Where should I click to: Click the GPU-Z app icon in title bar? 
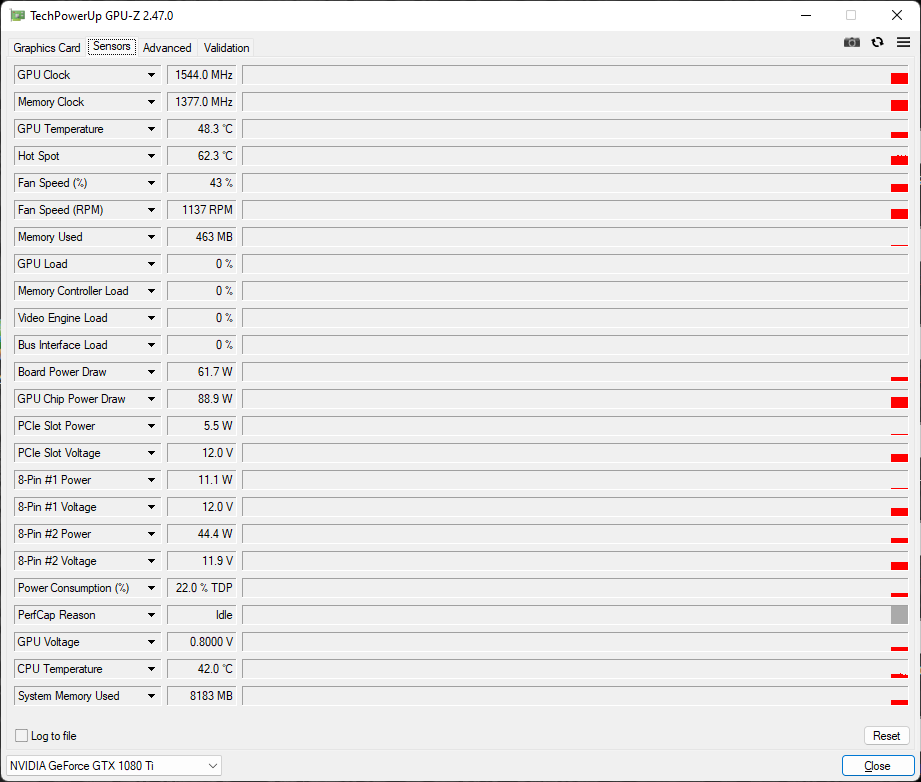(x=17, y=15)
